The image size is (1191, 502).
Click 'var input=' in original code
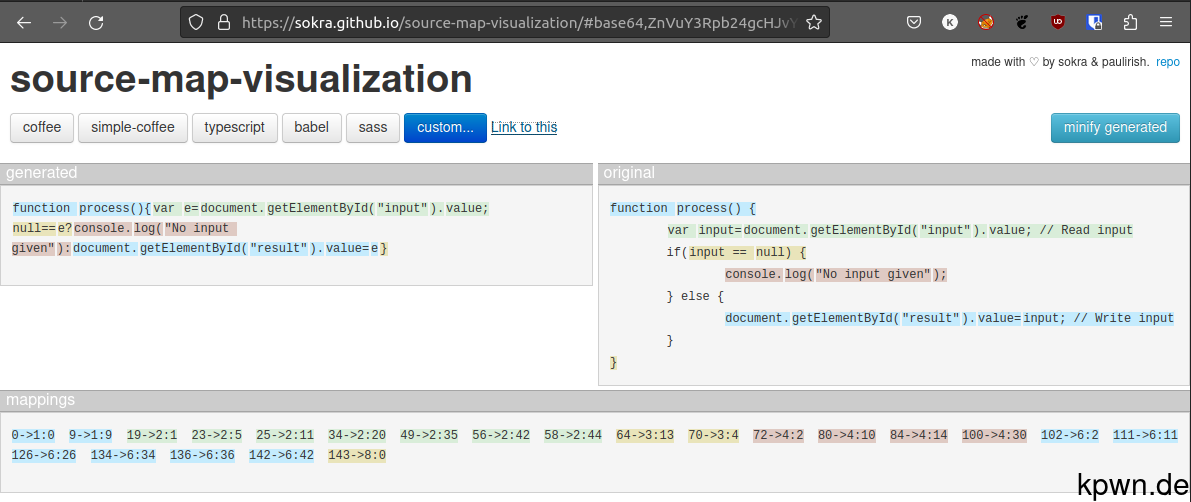[705, 230]
